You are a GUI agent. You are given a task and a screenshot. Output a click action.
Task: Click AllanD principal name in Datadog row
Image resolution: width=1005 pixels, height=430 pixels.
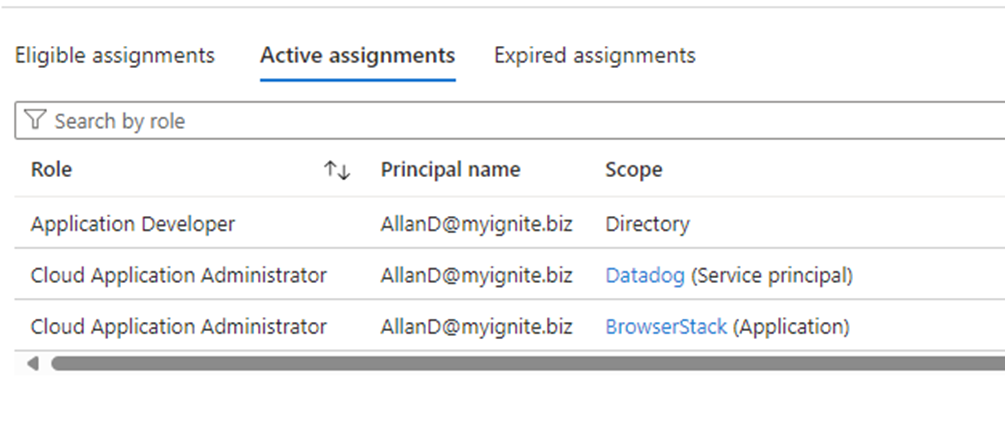(476, 275)
